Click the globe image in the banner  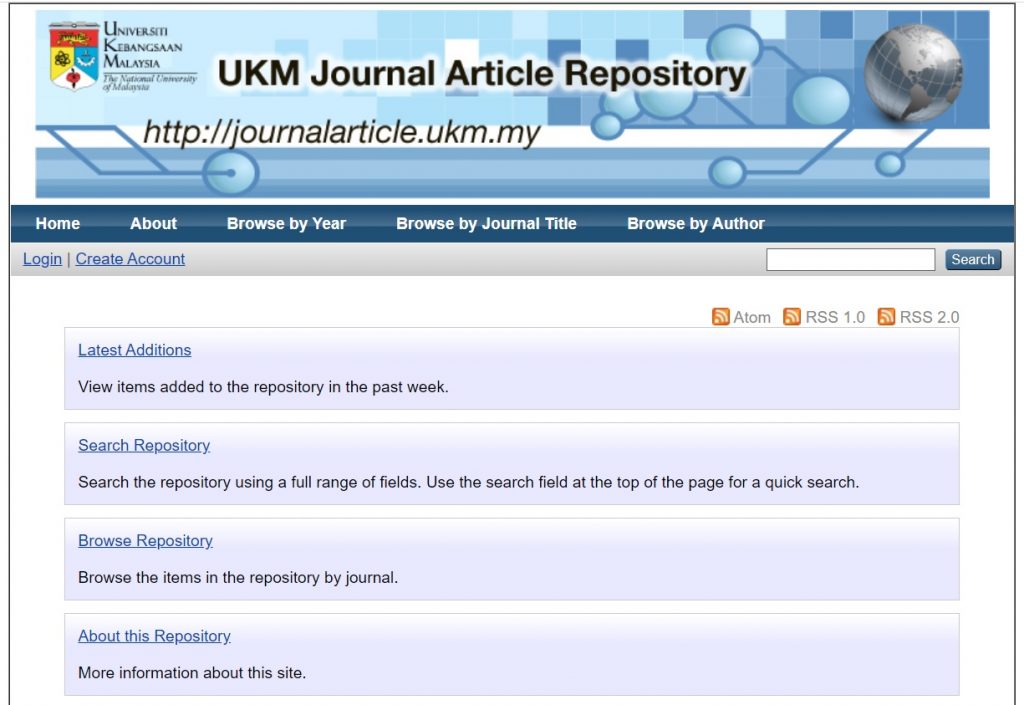(912, 72)
